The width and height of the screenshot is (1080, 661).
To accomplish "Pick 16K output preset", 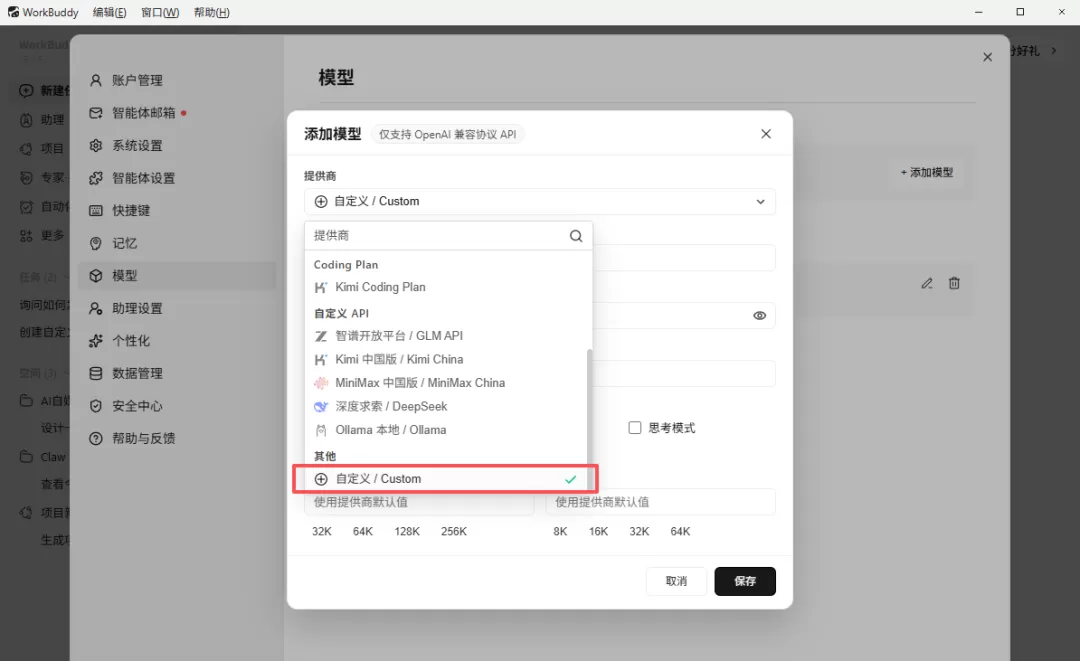I will pyautogui.click(x=599, y=532).
